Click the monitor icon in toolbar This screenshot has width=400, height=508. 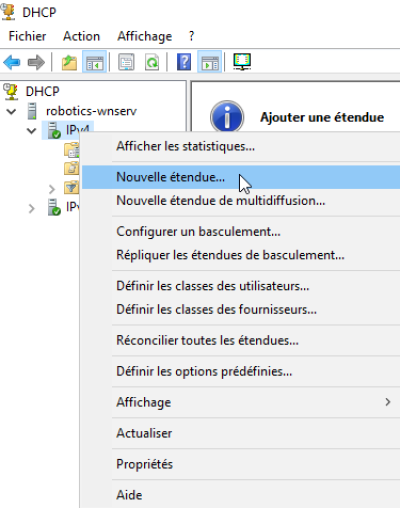click(x=242, y=62)
